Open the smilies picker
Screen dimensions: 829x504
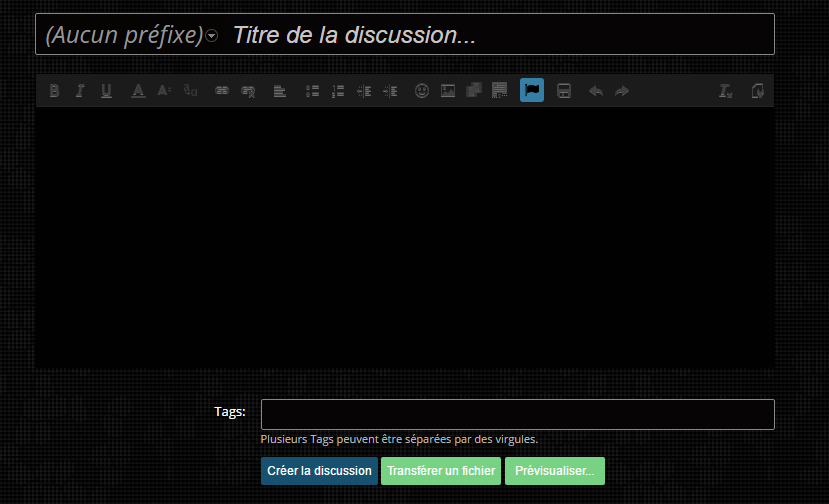click(x=421, y=91)
